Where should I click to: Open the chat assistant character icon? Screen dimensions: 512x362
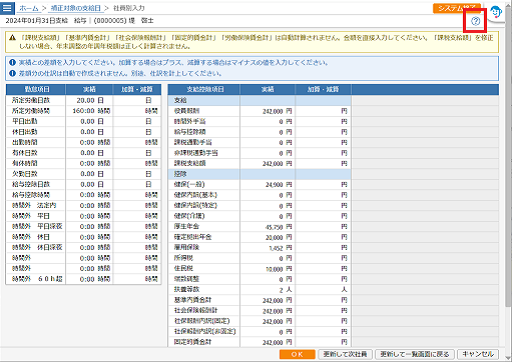tap(496, 12)
